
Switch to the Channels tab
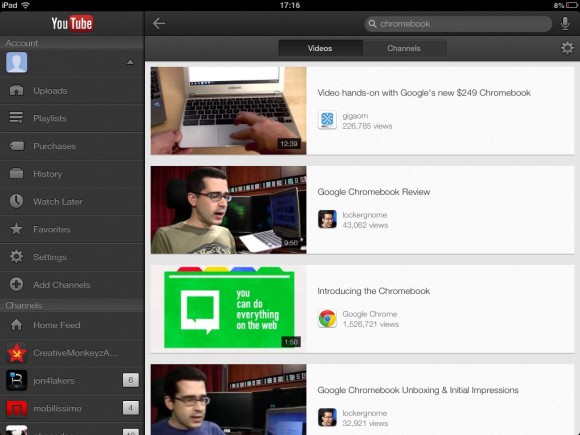click(404, 48)
